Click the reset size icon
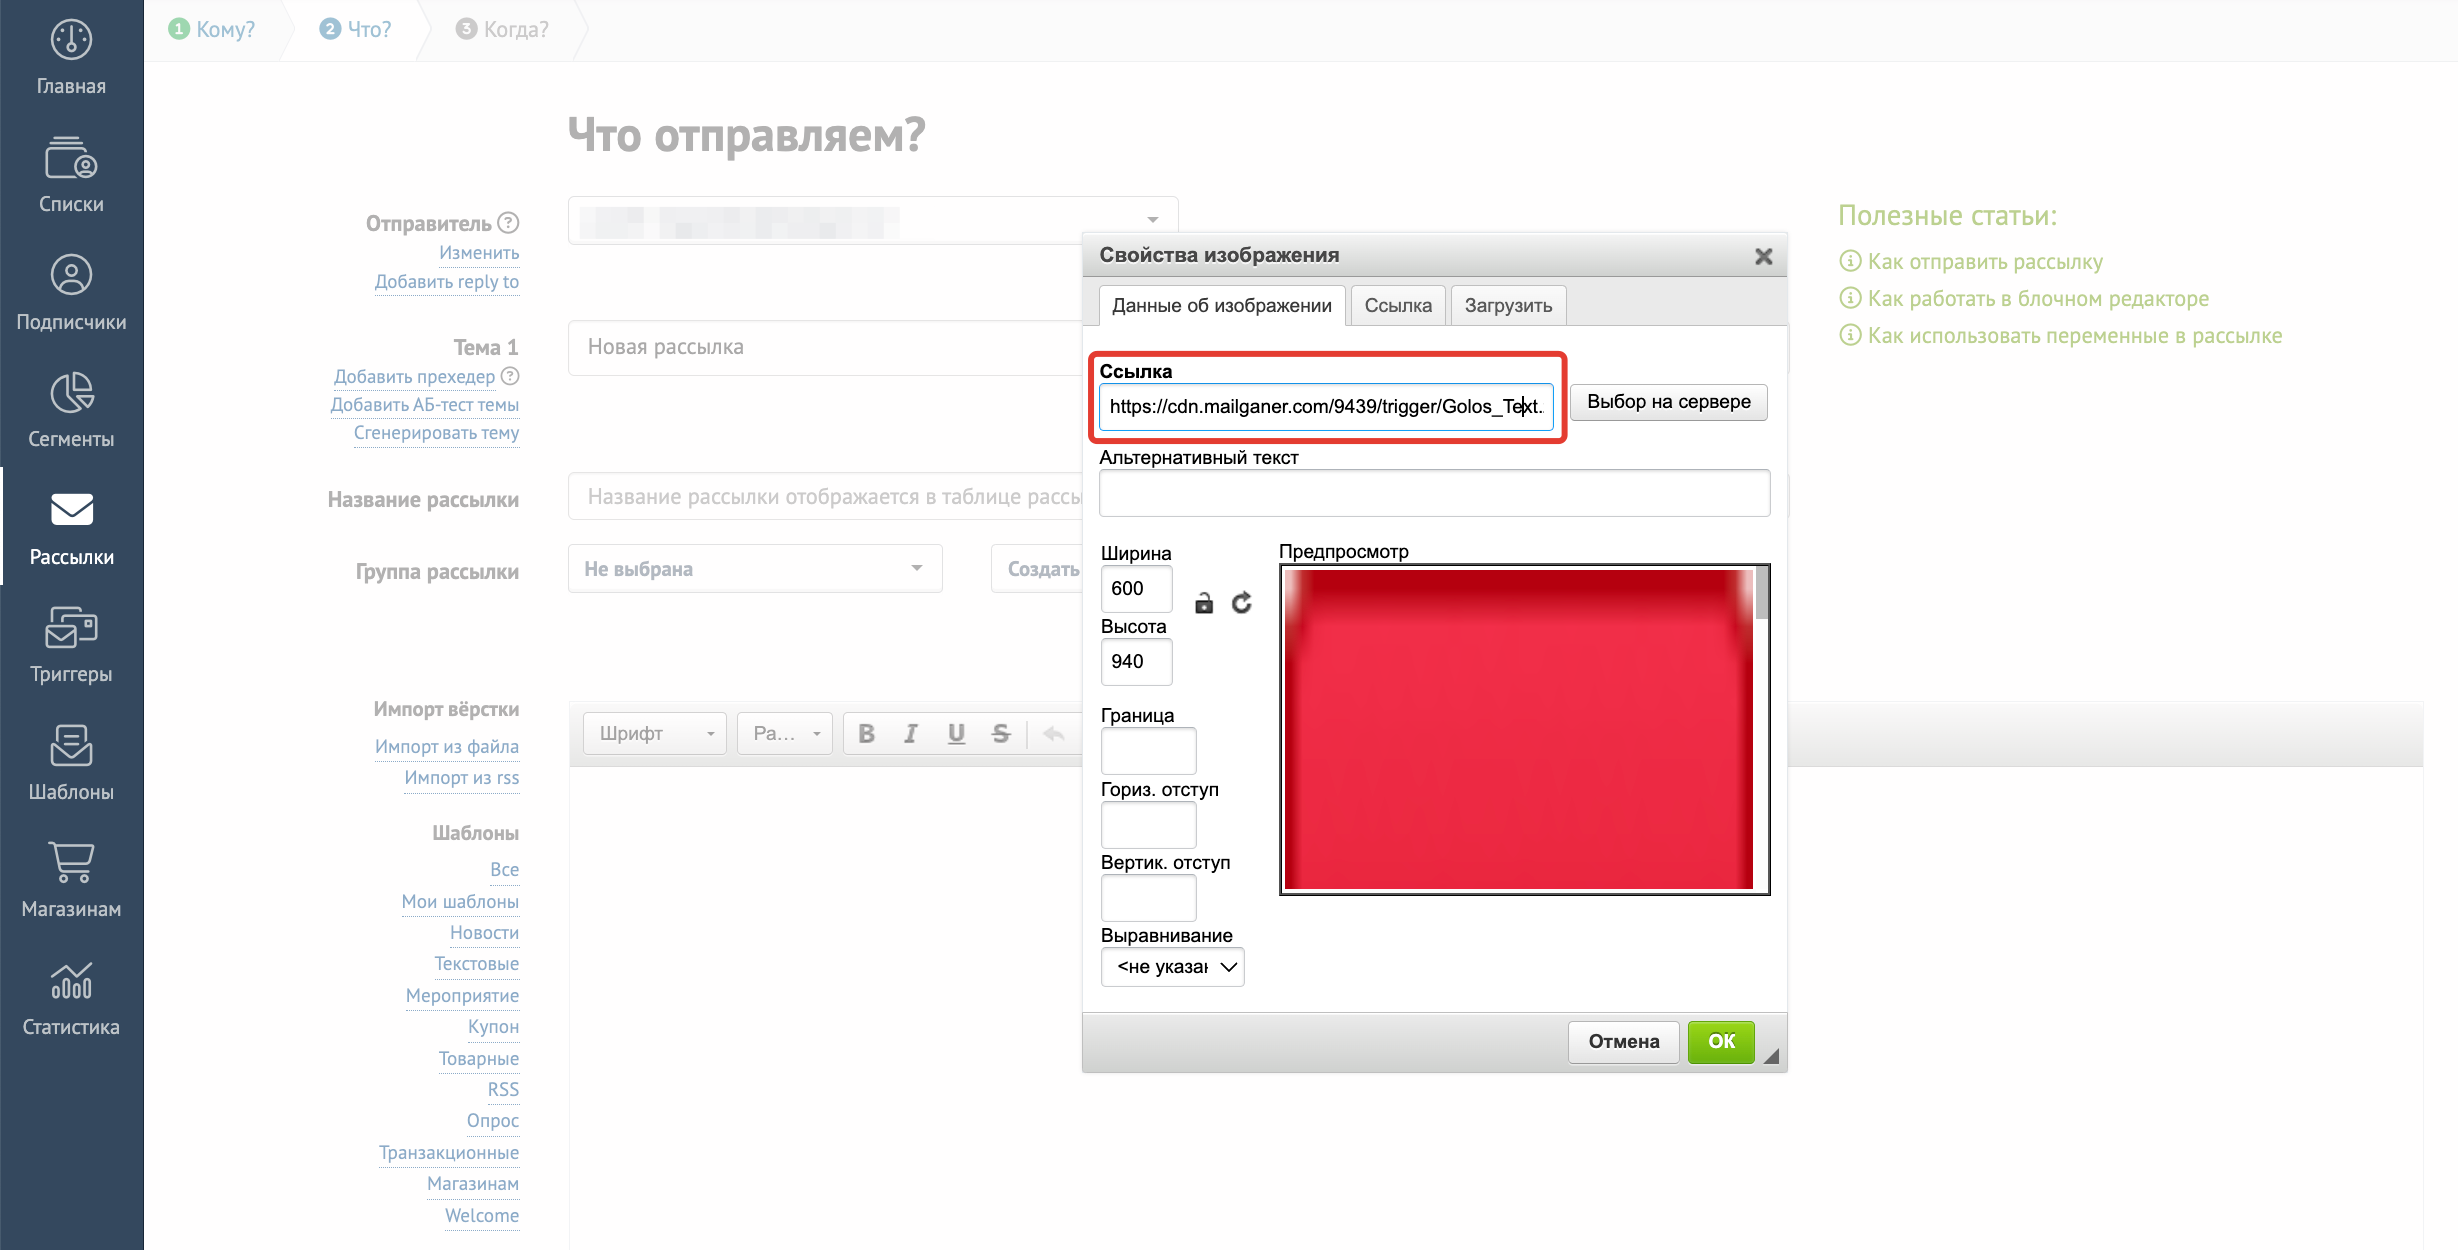This screenshot has height=1250, width=2458. (1241, 603)
